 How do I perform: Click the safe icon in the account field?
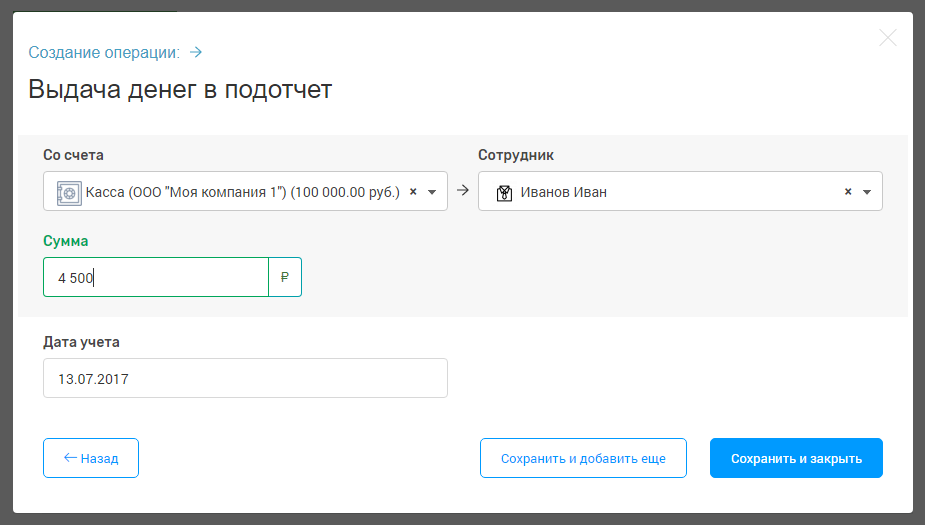[68, 192]
